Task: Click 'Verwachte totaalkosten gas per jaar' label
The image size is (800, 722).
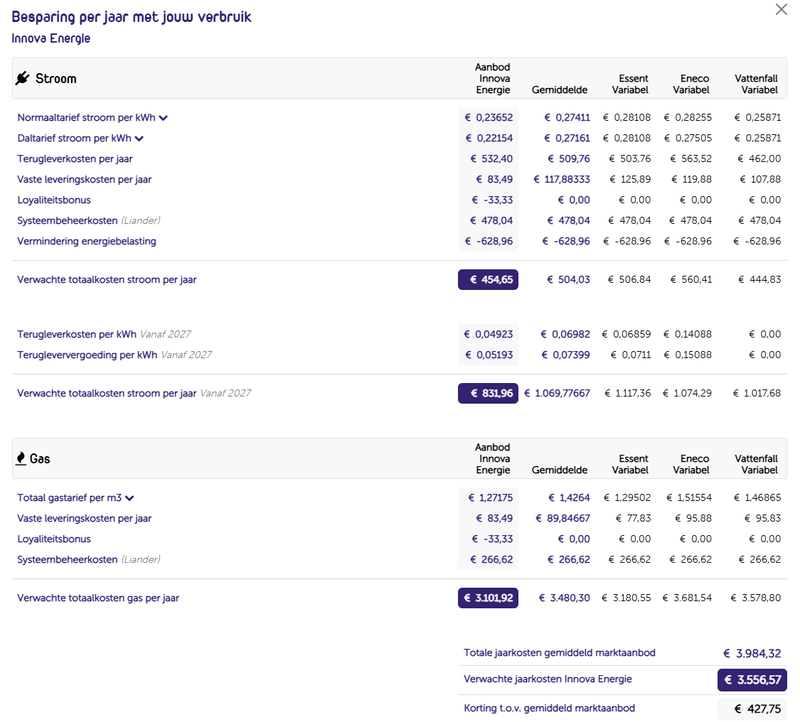Action: [98, 598]
